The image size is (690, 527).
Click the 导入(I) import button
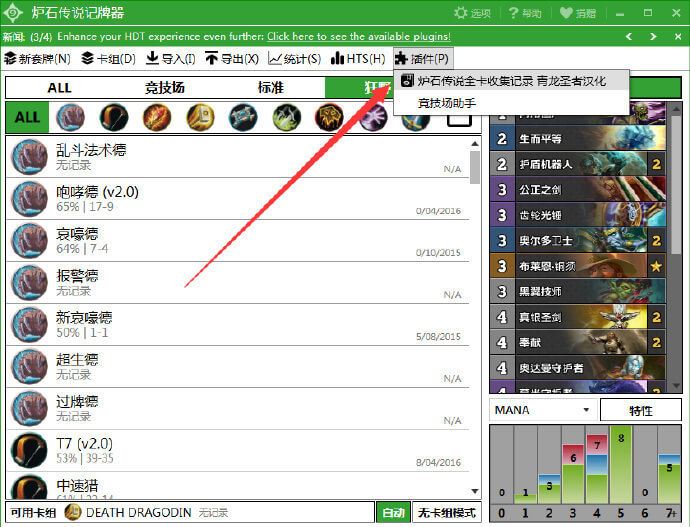[170, 59]
